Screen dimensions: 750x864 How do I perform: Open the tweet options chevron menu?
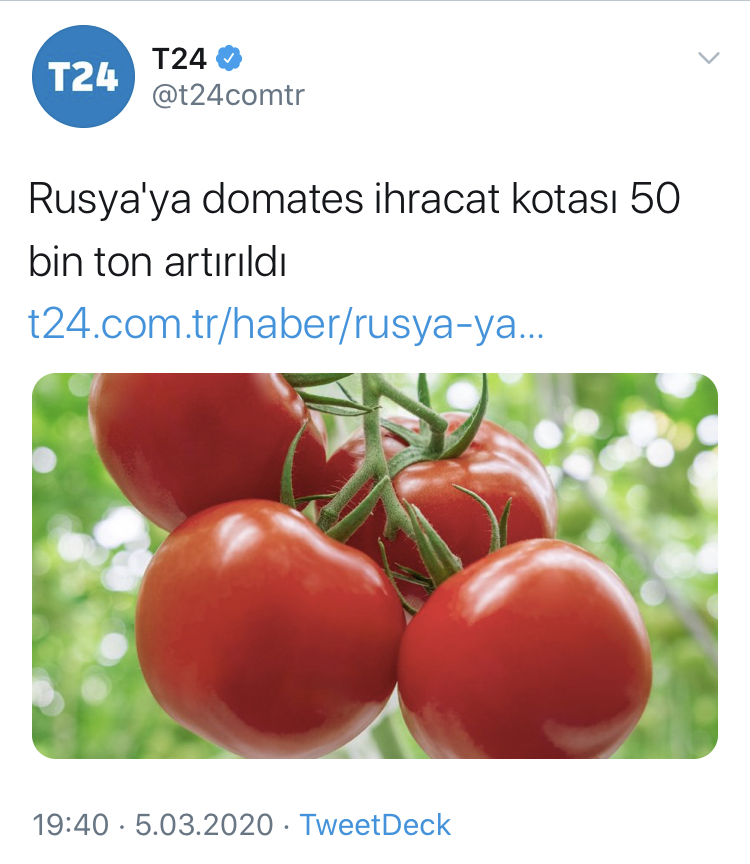(709, 57)
